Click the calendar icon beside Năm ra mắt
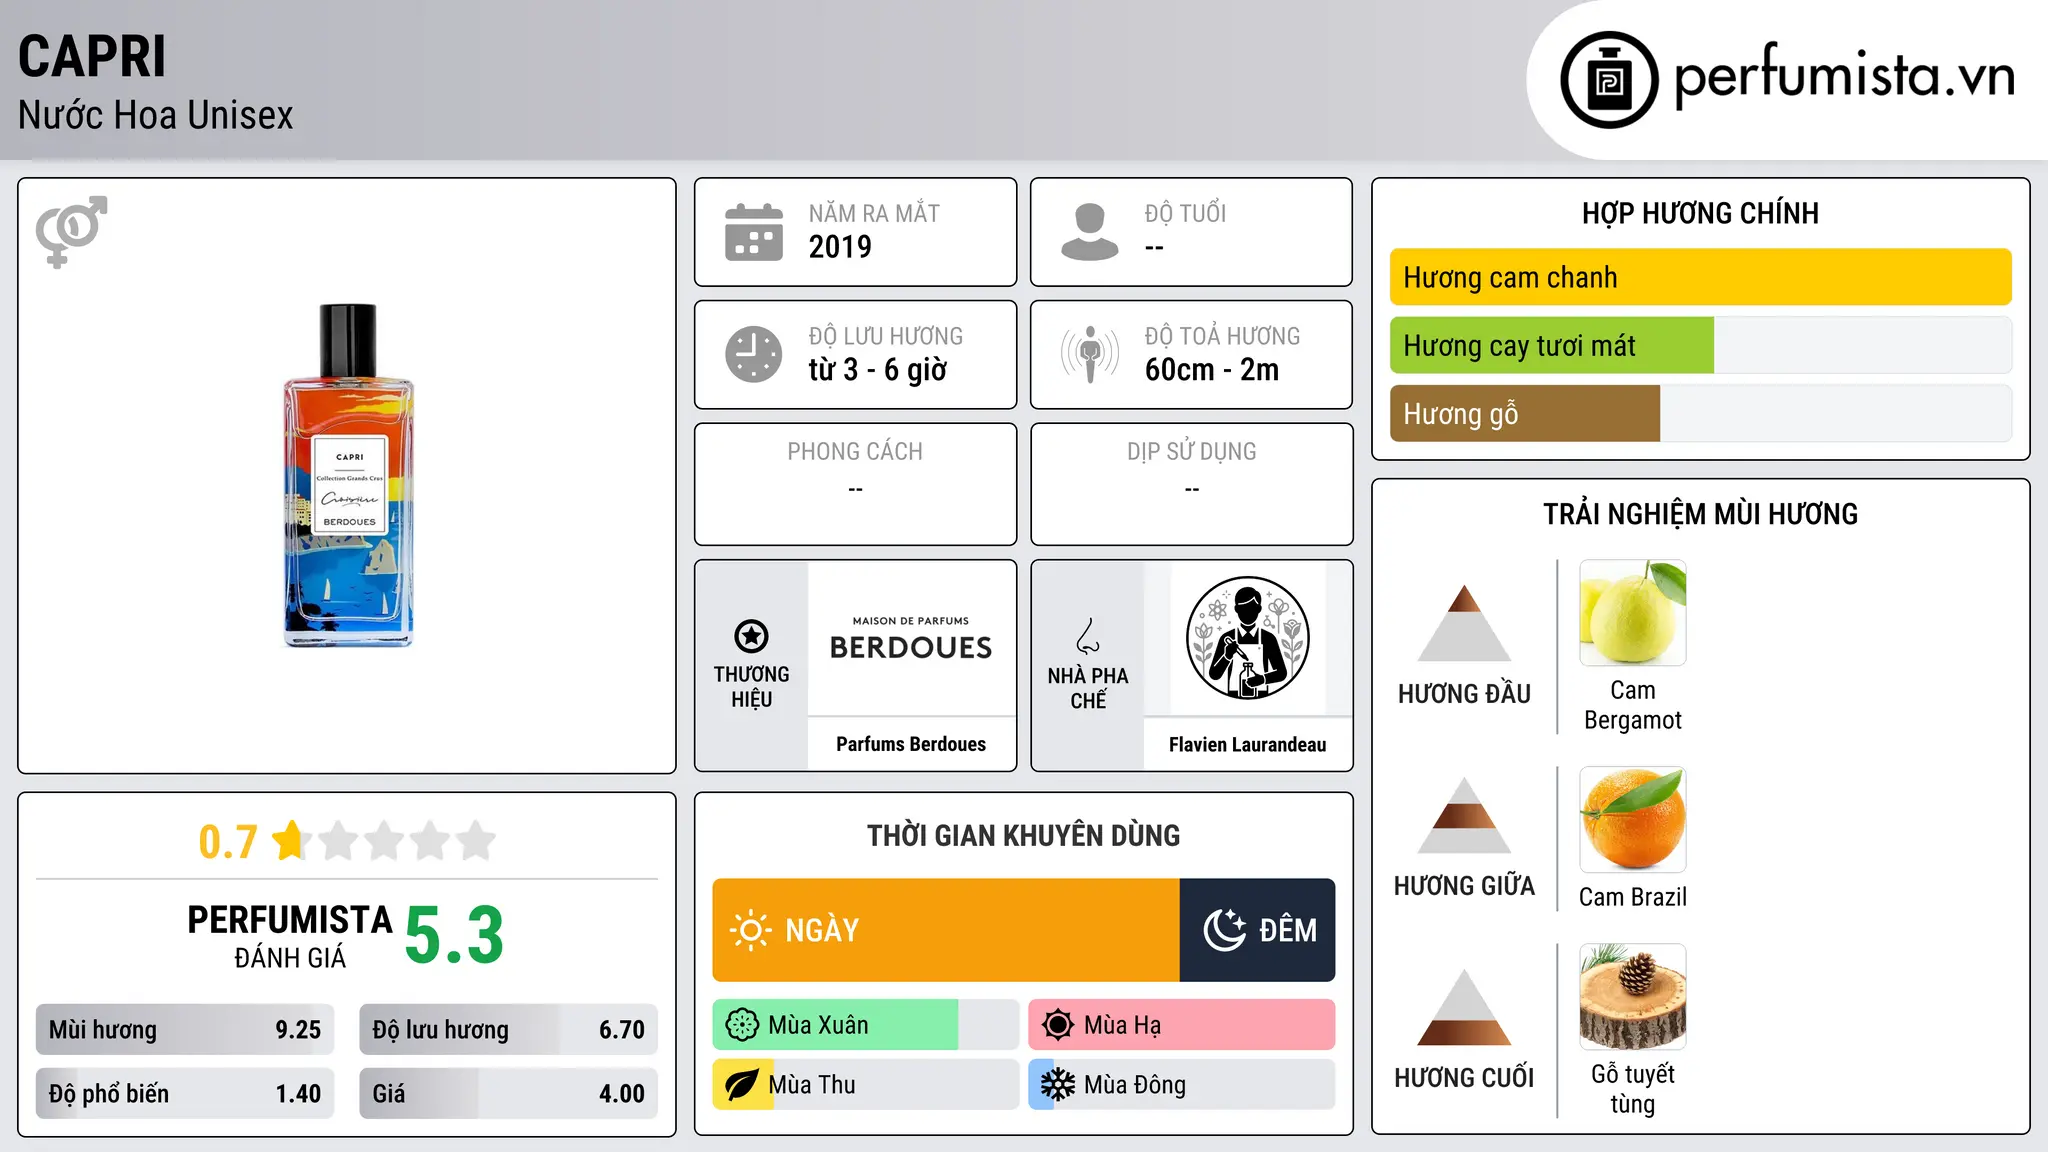Screen dimensions: 2048x1152 [754, 232]
